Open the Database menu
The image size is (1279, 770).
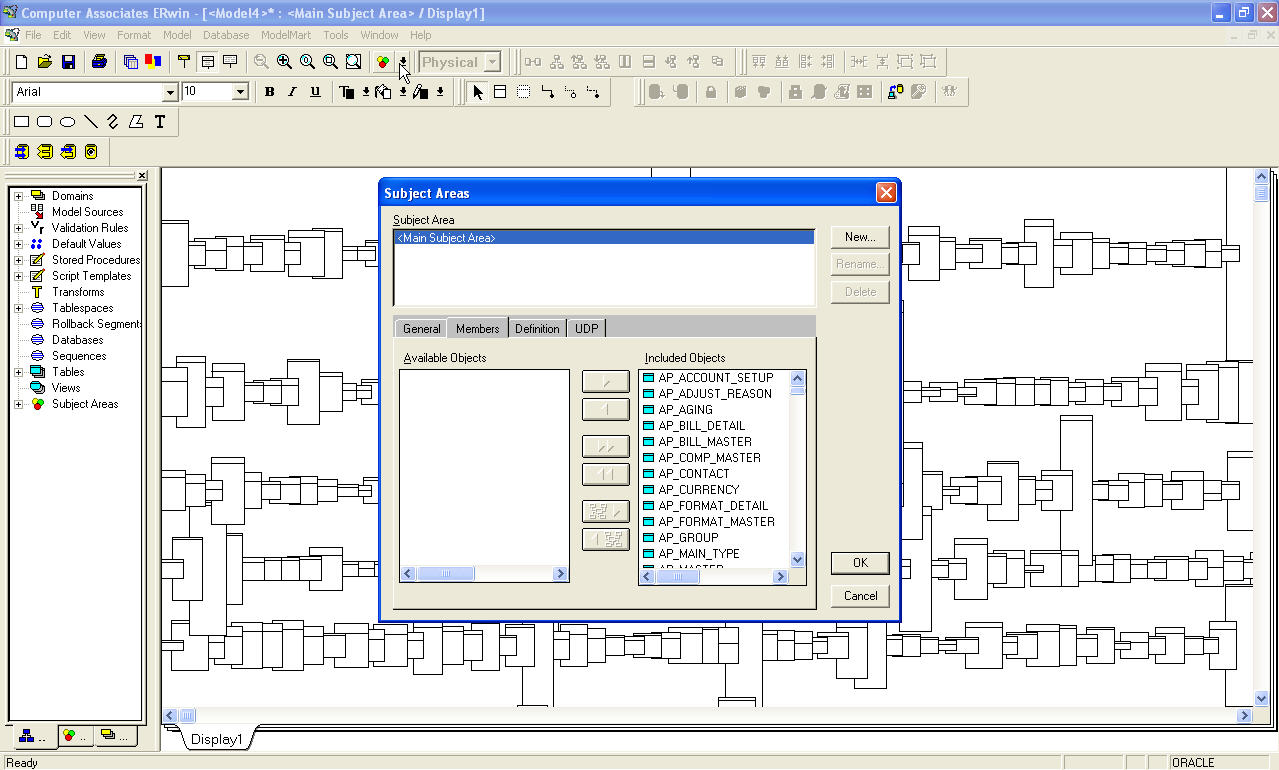[225, 35]
